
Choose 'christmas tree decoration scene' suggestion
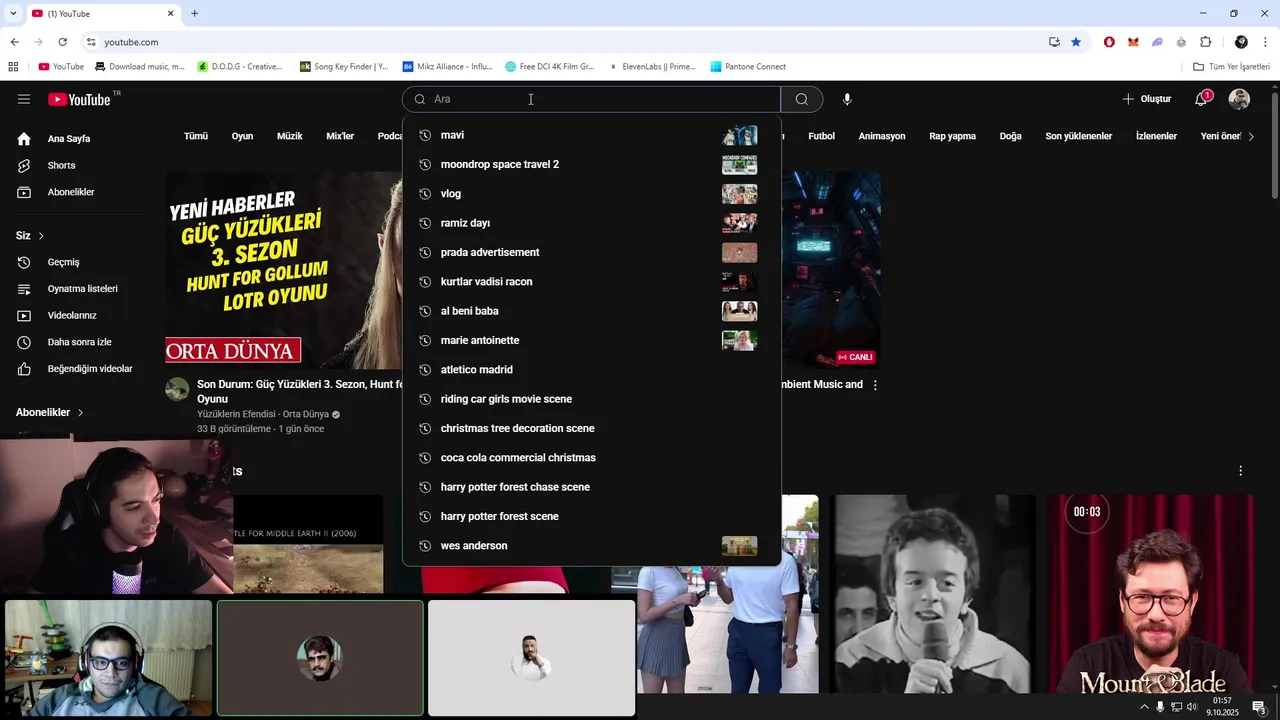(x=591, y=428)
